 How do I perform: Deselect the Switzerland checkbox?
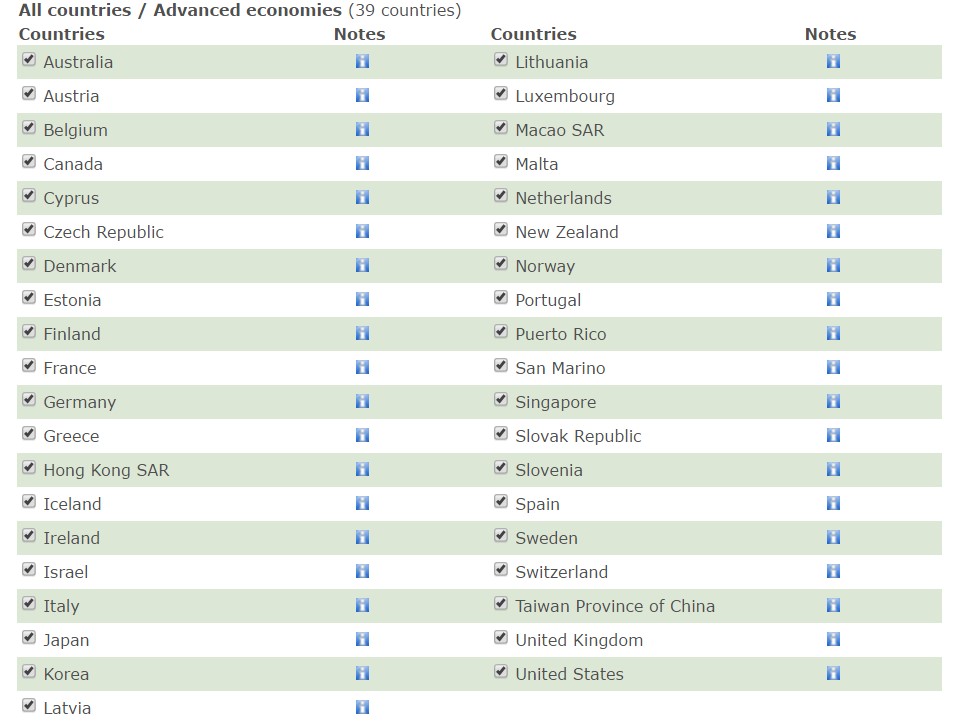(x=501, y=570)
